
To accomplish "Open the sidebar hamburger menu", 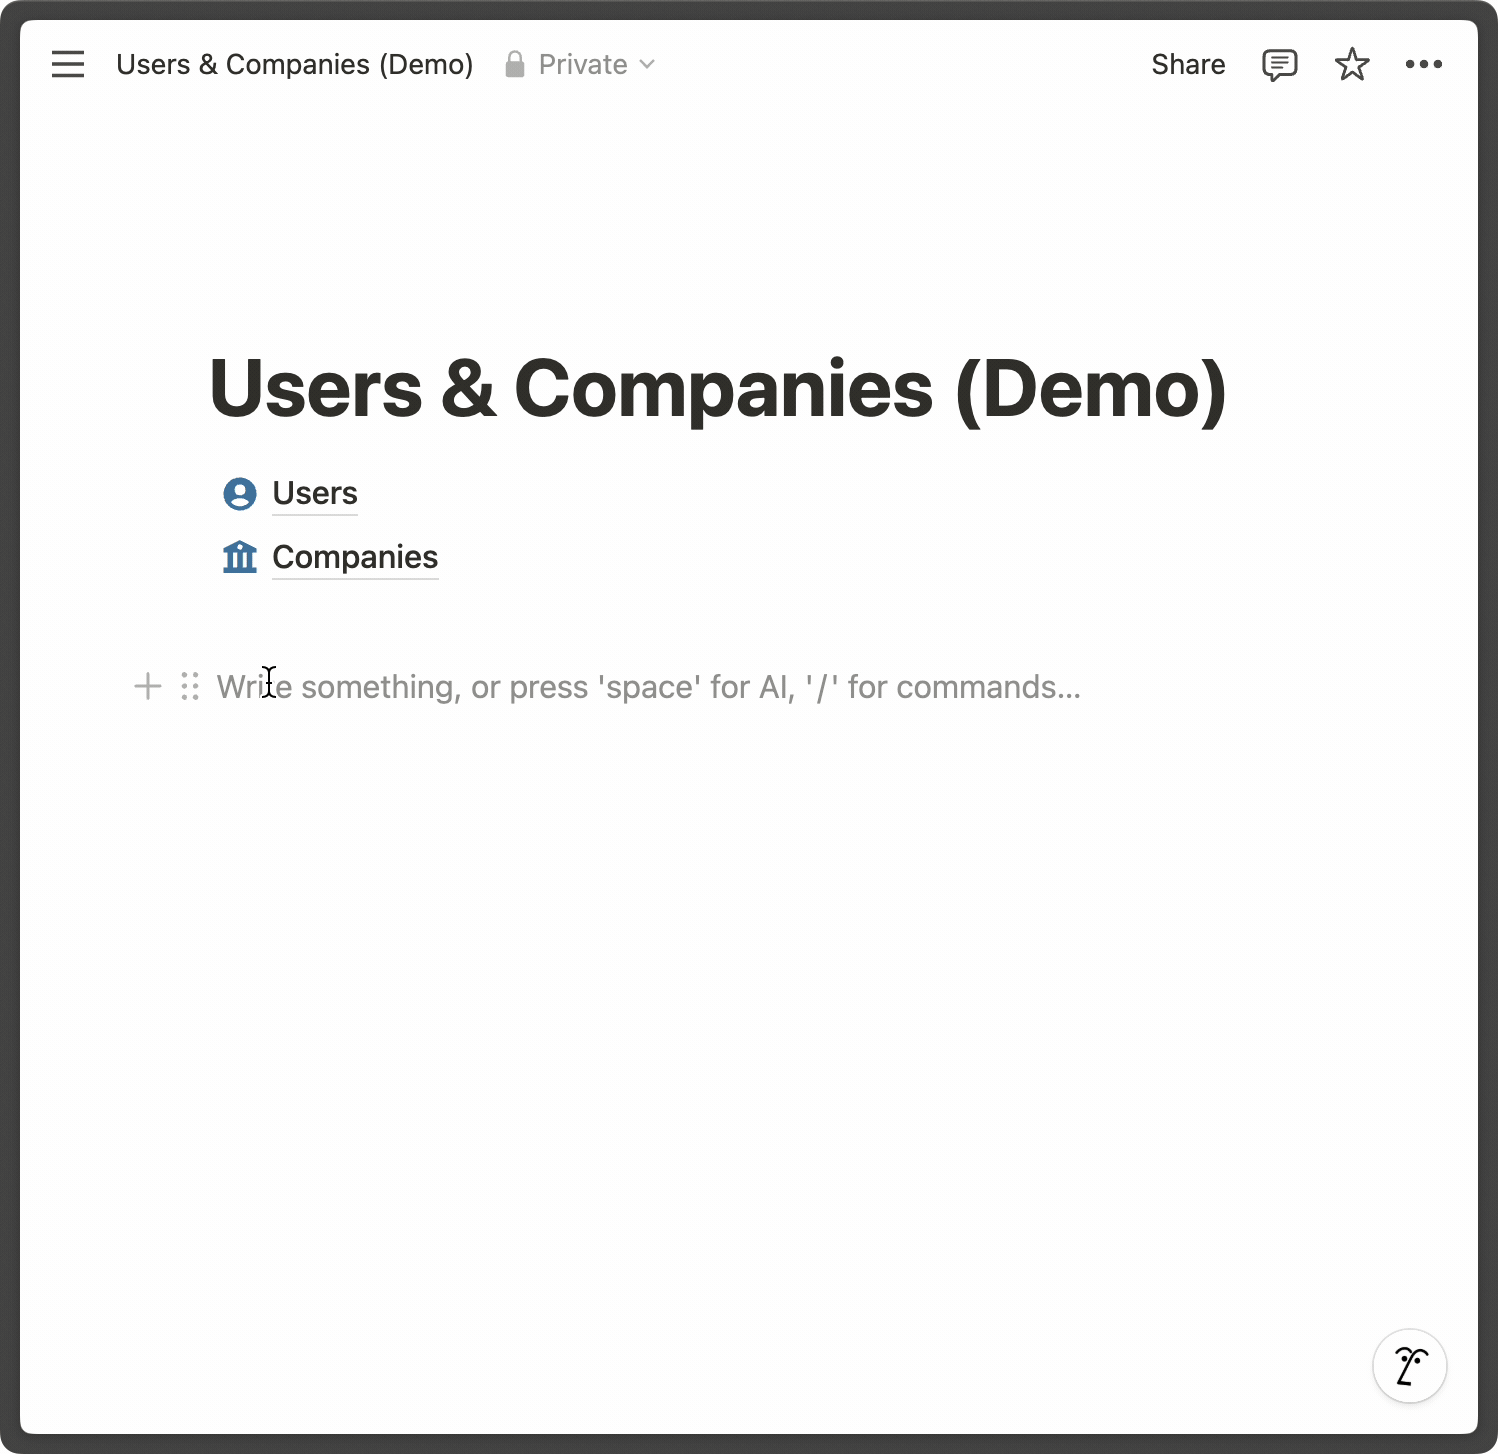I will coord(68,65).
